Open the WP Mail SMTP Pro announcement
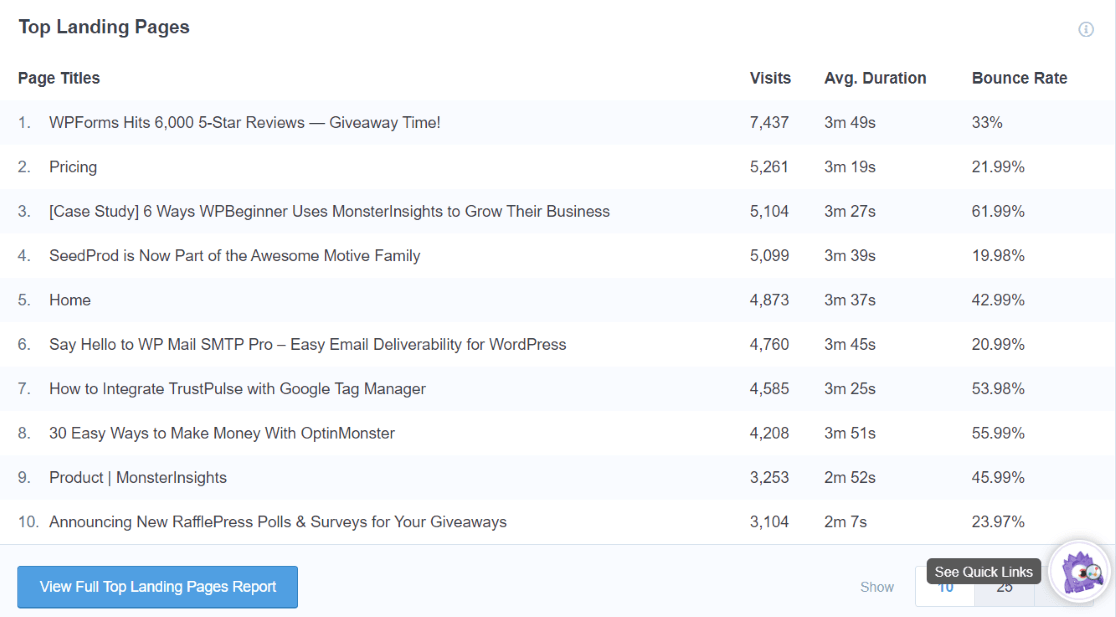Image resolution: width=1116 pixels, height=617 pixels. click(x=308, y=343)
